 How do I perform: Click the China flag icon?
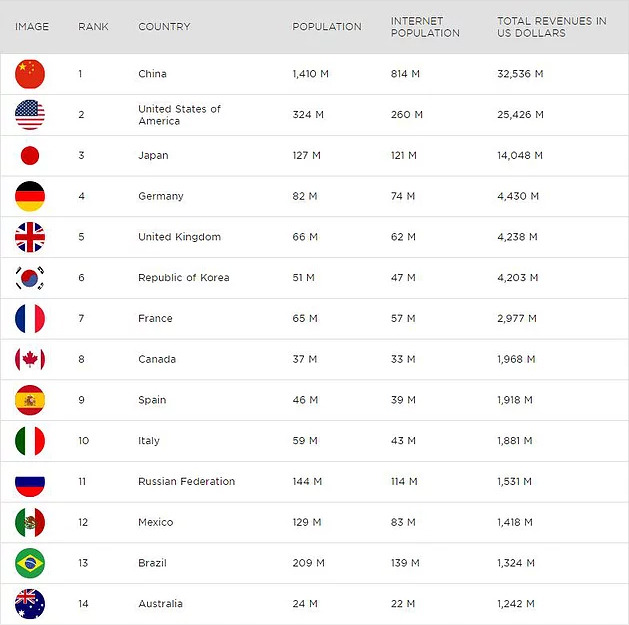pos(30,74)
